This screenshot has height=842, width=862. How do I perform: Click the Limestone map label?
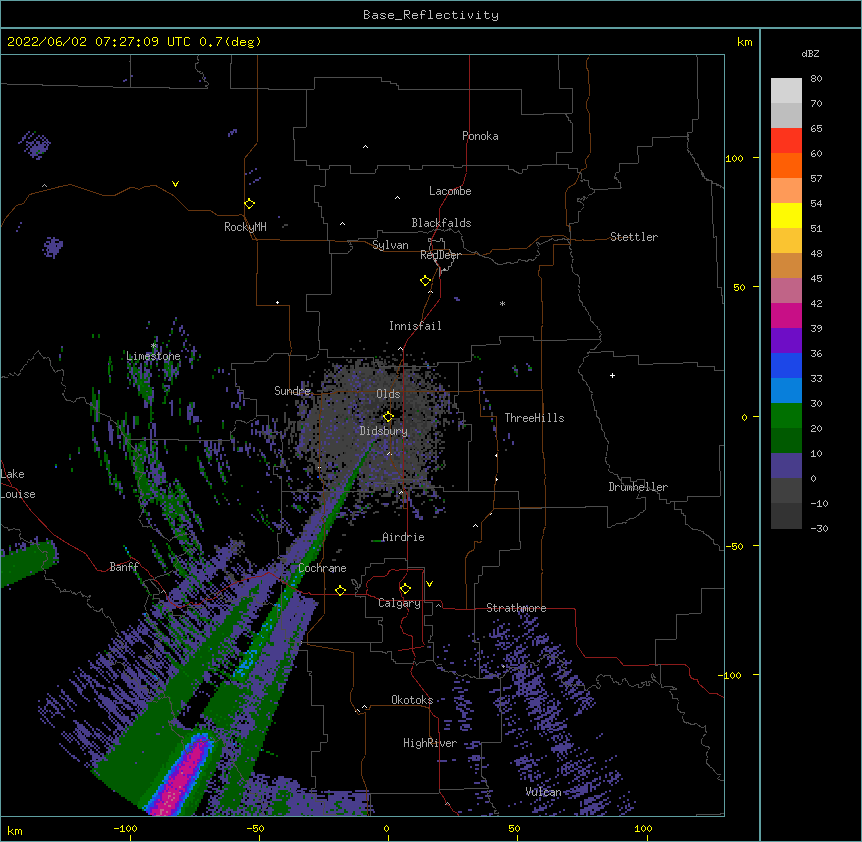coord(153,356)
